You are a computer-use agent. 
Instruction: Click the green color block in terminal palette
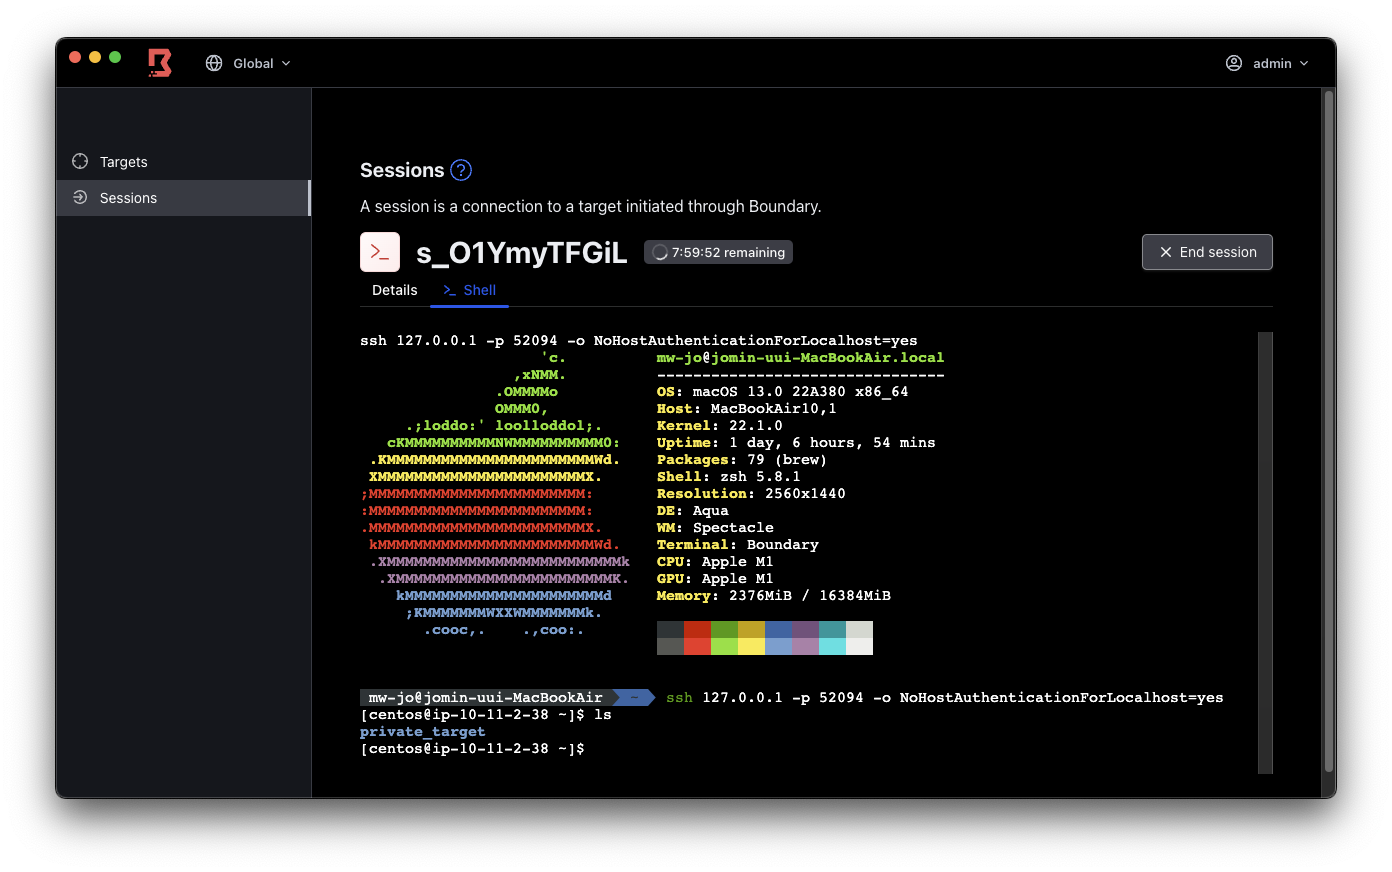(724, 638)
